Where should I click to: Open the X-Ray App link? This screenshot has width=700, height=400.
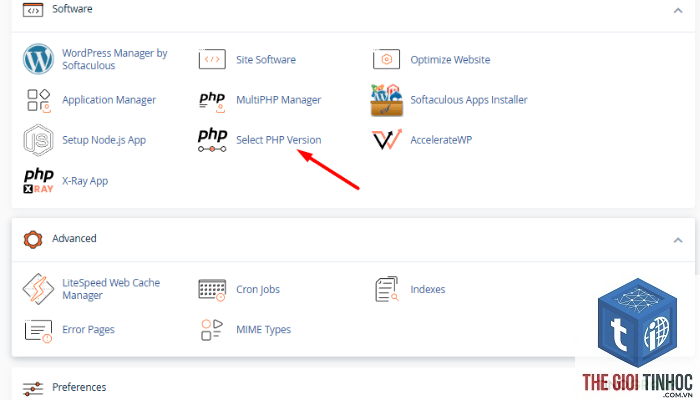[x=85, y=181]
